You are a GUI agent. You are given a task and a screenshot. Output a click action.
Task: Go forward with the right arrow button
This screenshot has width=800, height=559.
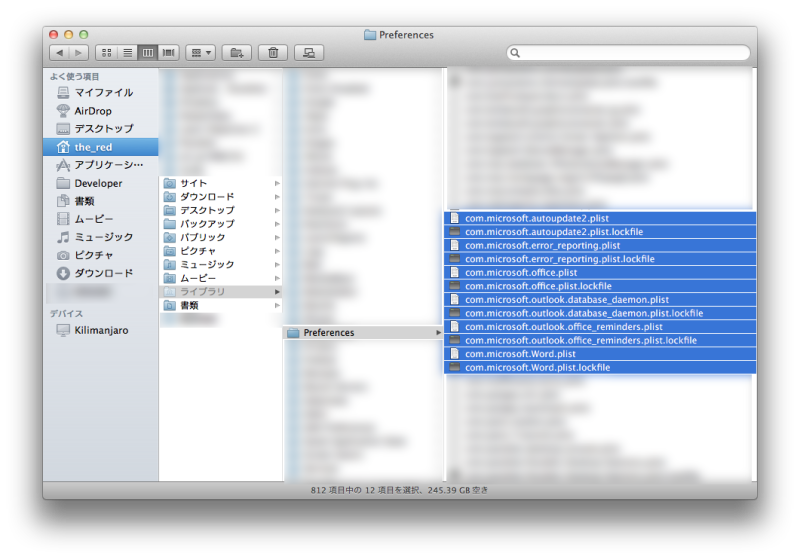tap(79, 53)
